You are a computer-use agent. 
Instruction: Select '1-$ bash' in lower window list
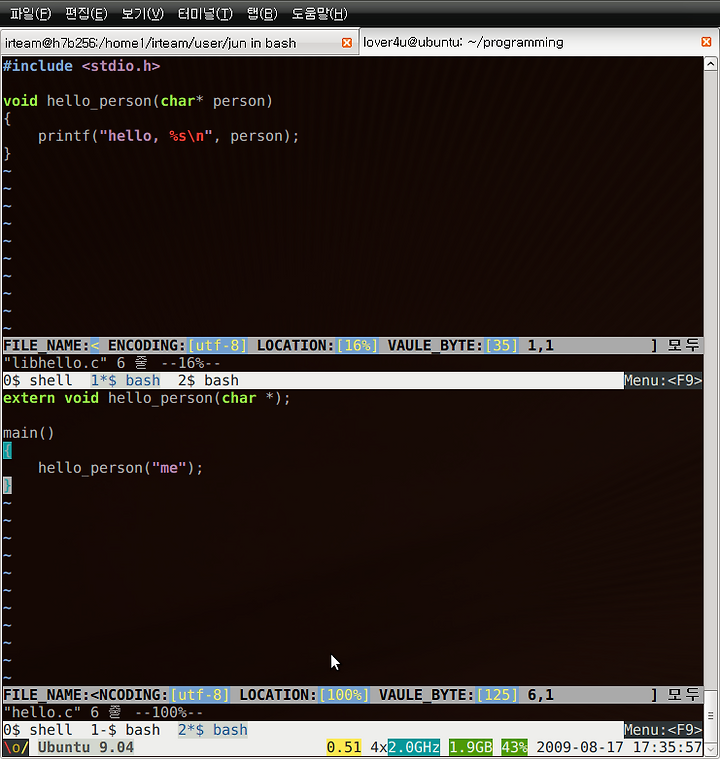[125, 729]
